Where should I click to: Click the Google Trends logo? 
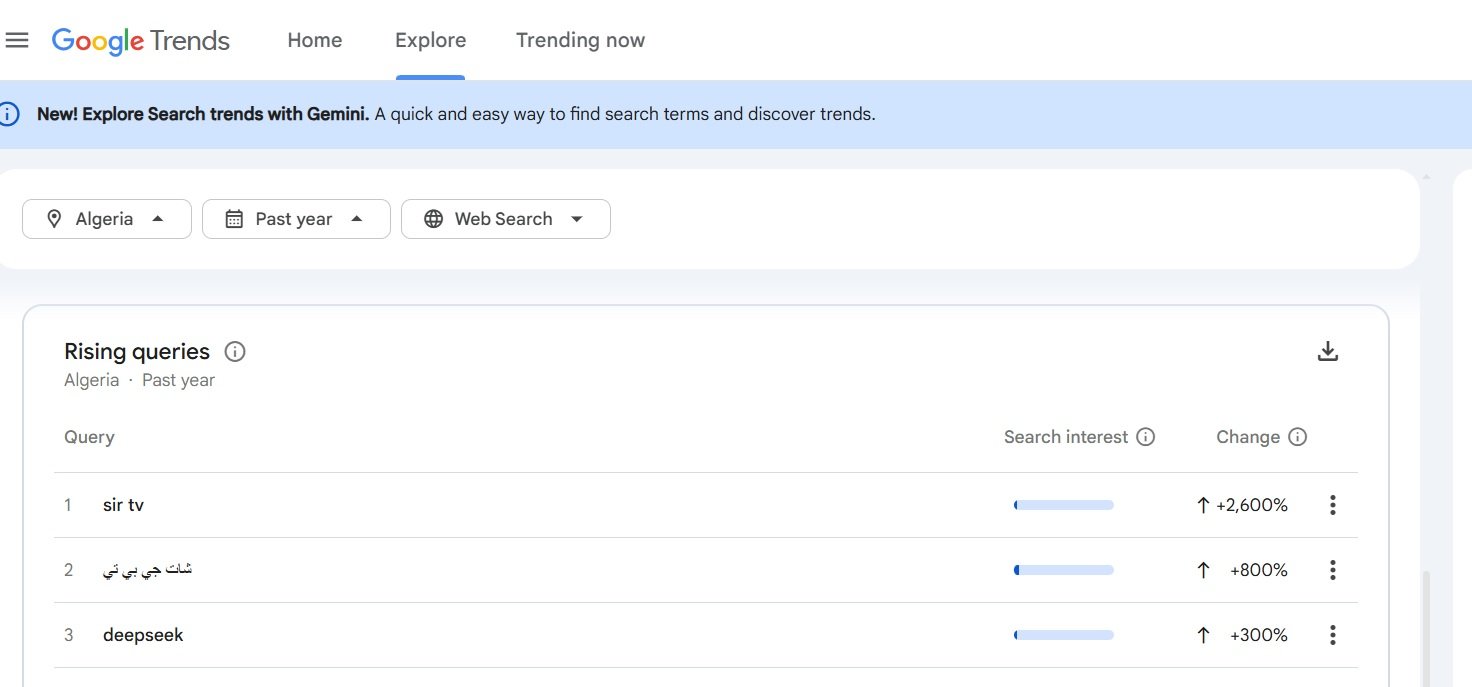point(140,41)
